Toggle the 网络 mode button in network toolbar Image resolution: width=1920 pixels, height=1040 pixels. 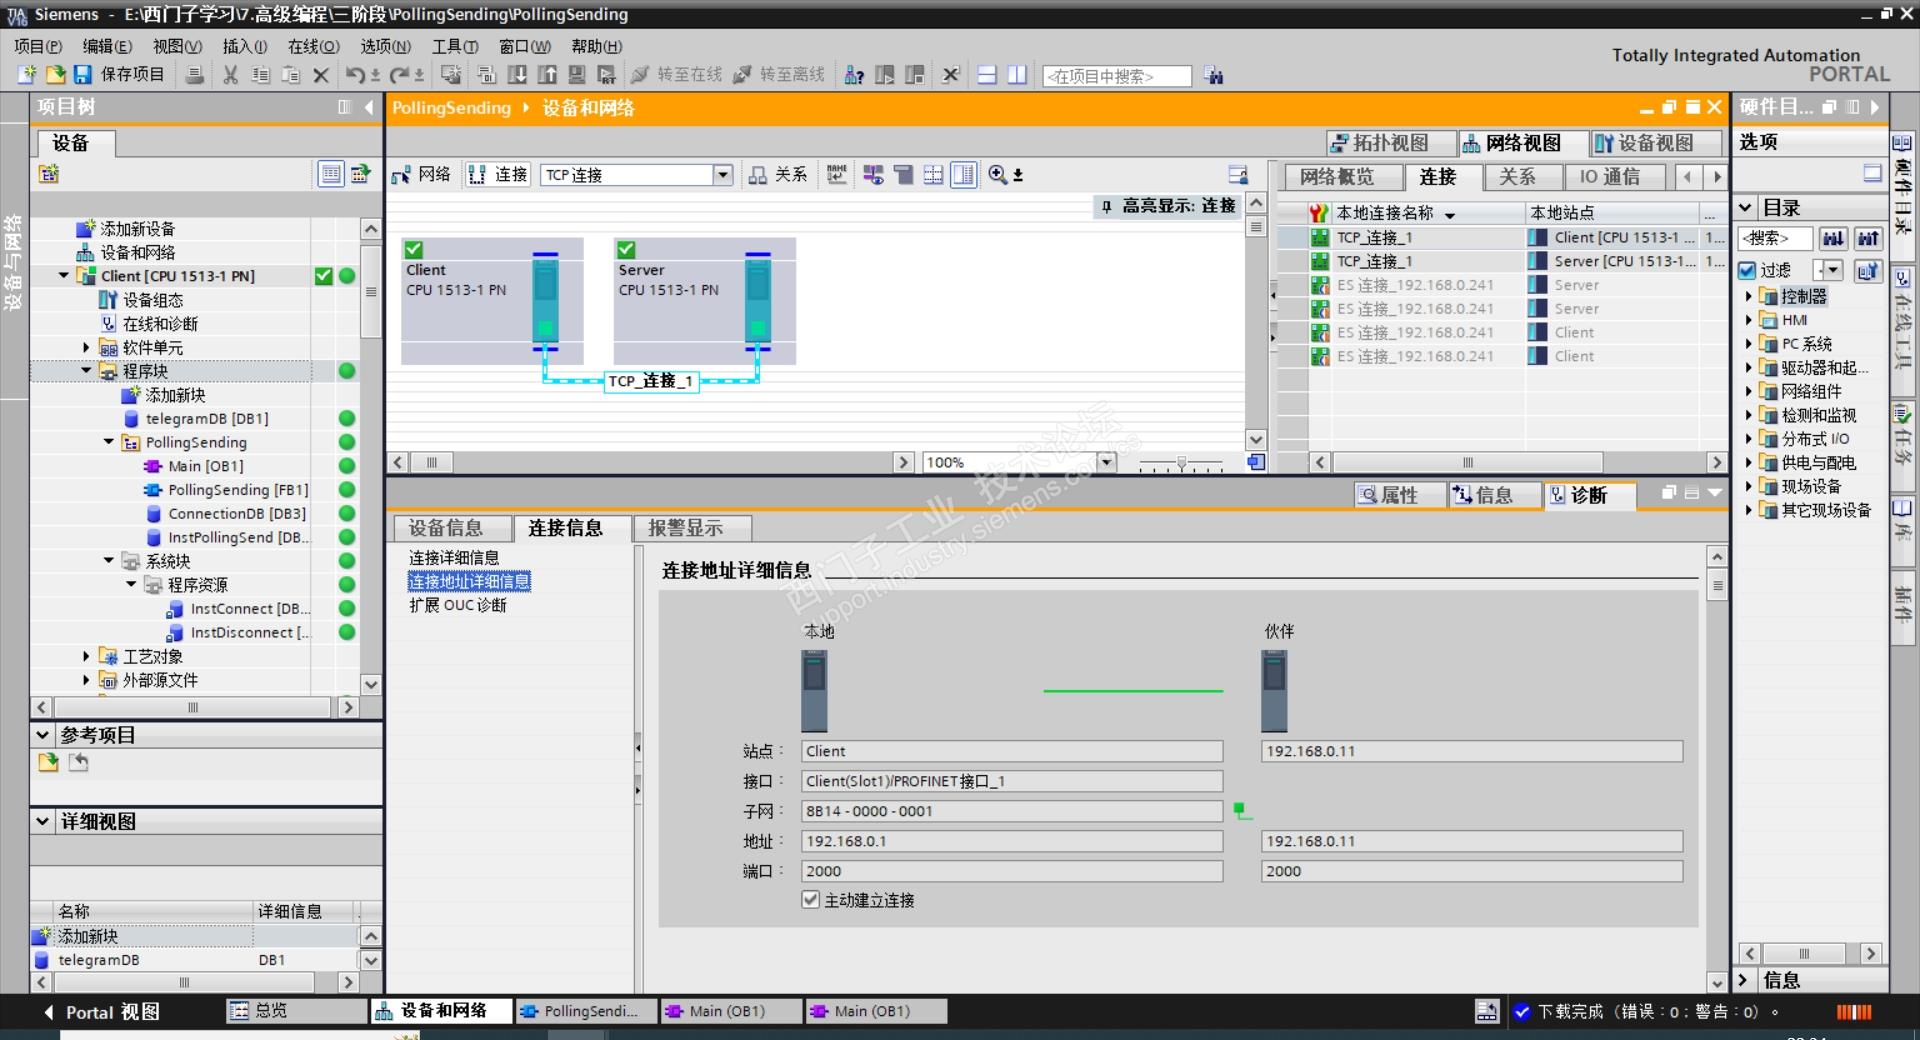pyautogui.click(x=421, y=175)
